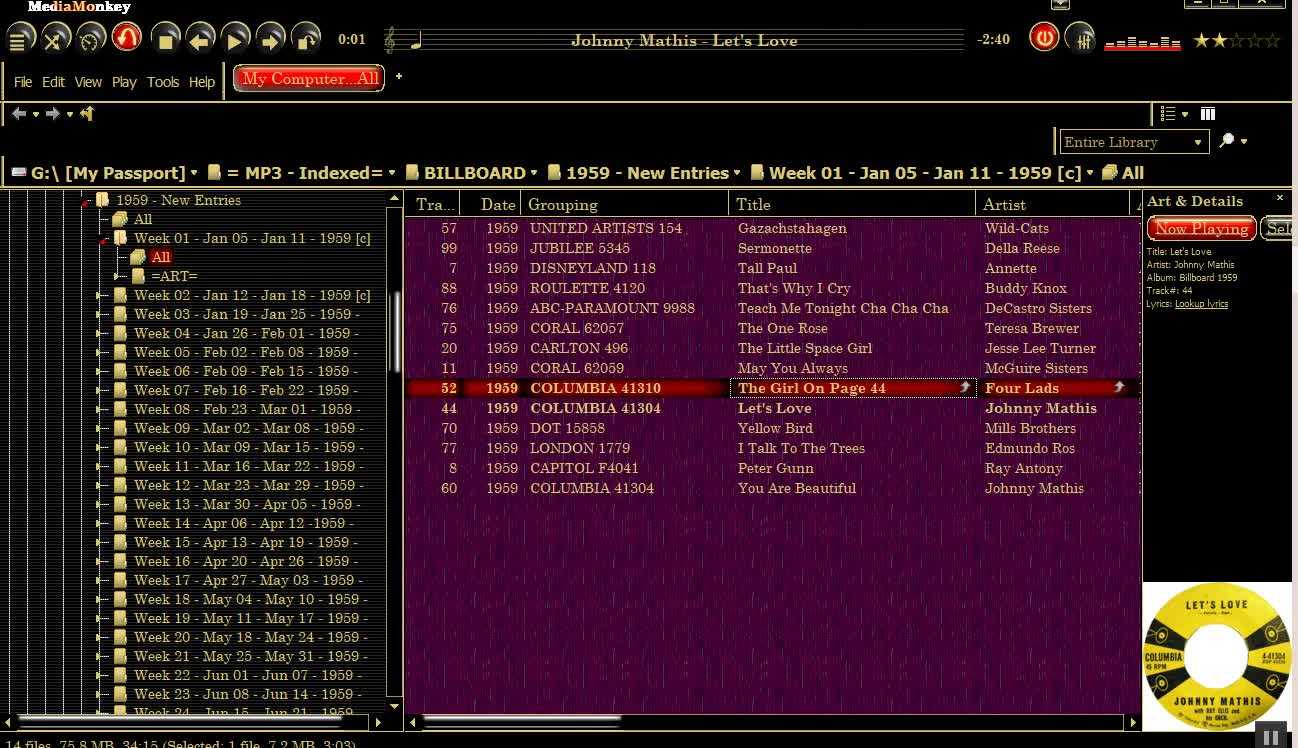
Task: Click the speed gauge round button
Action: [91, 40]
